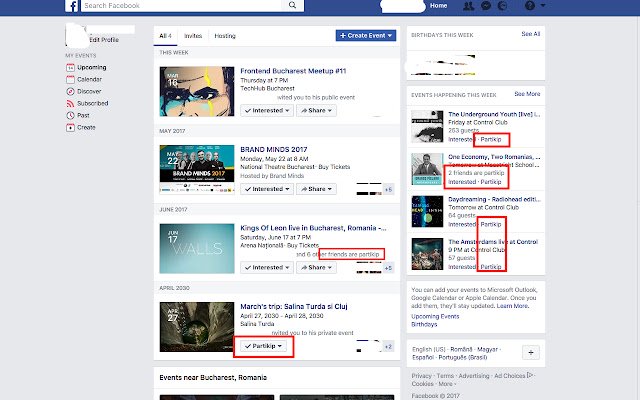Click the +5 guests badge on BRAND MINDS
640x400 pixels.
[x=389, y=189]
